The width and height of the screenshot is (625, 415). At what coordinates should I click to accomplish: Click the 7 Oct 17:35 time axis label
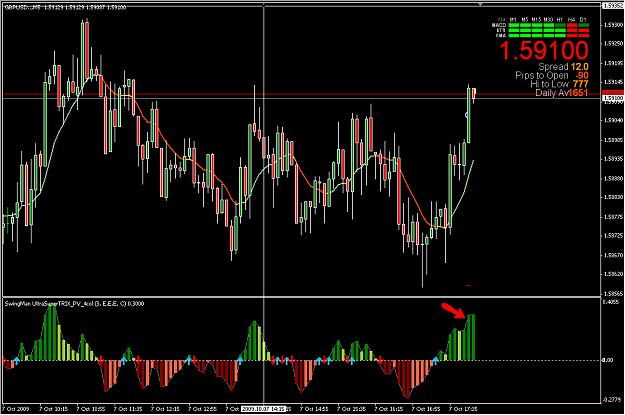[x=463, y=409]
